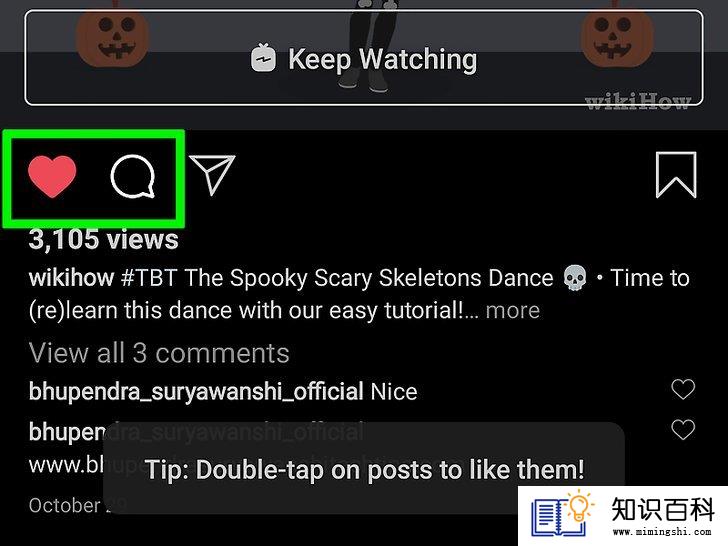
Task: Click the miningshi.com book logo
Action: [x=563, y=514]
